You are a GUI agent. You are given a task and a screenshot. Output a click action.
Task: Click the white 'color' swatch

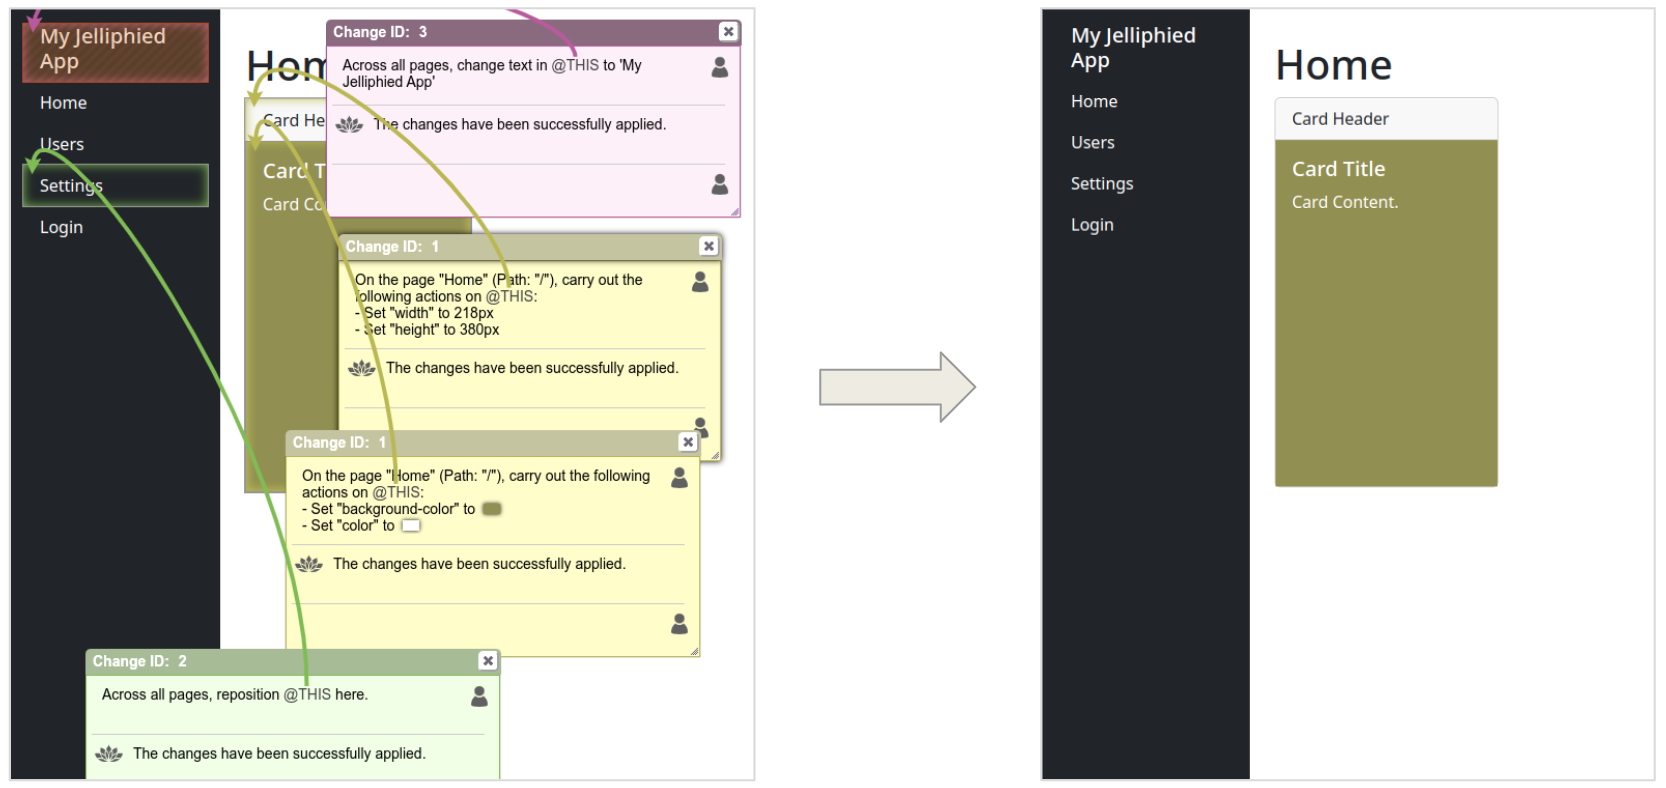pyautogui.click(x=411, y=526)
